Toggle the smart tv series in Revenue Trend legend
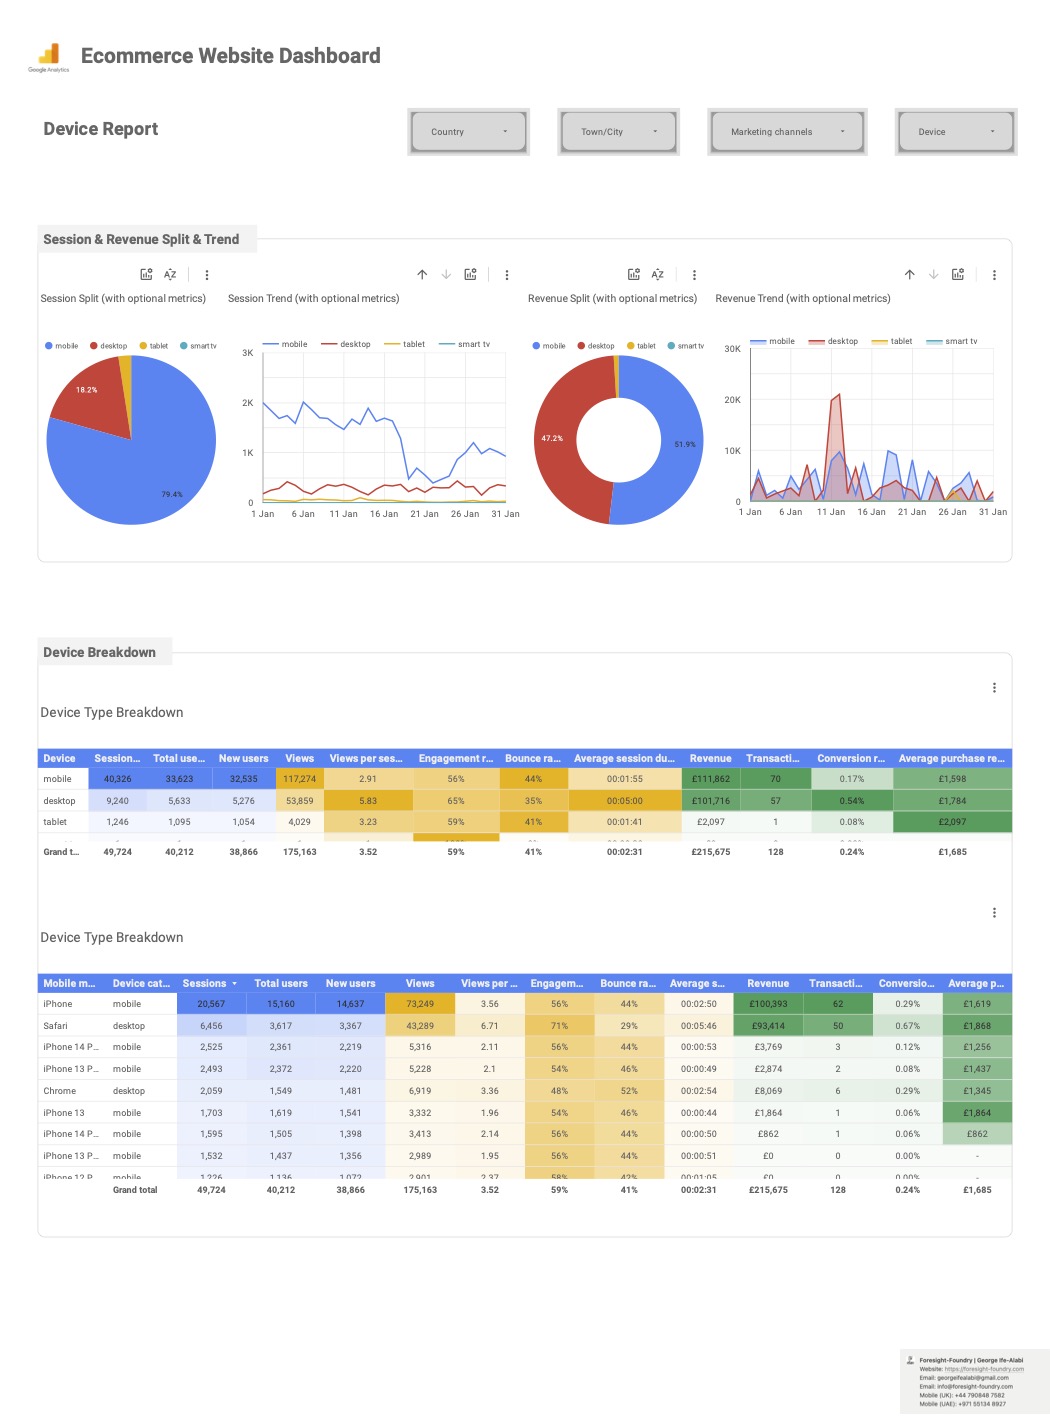The image size is (1050, 1425). click(956, 340)
